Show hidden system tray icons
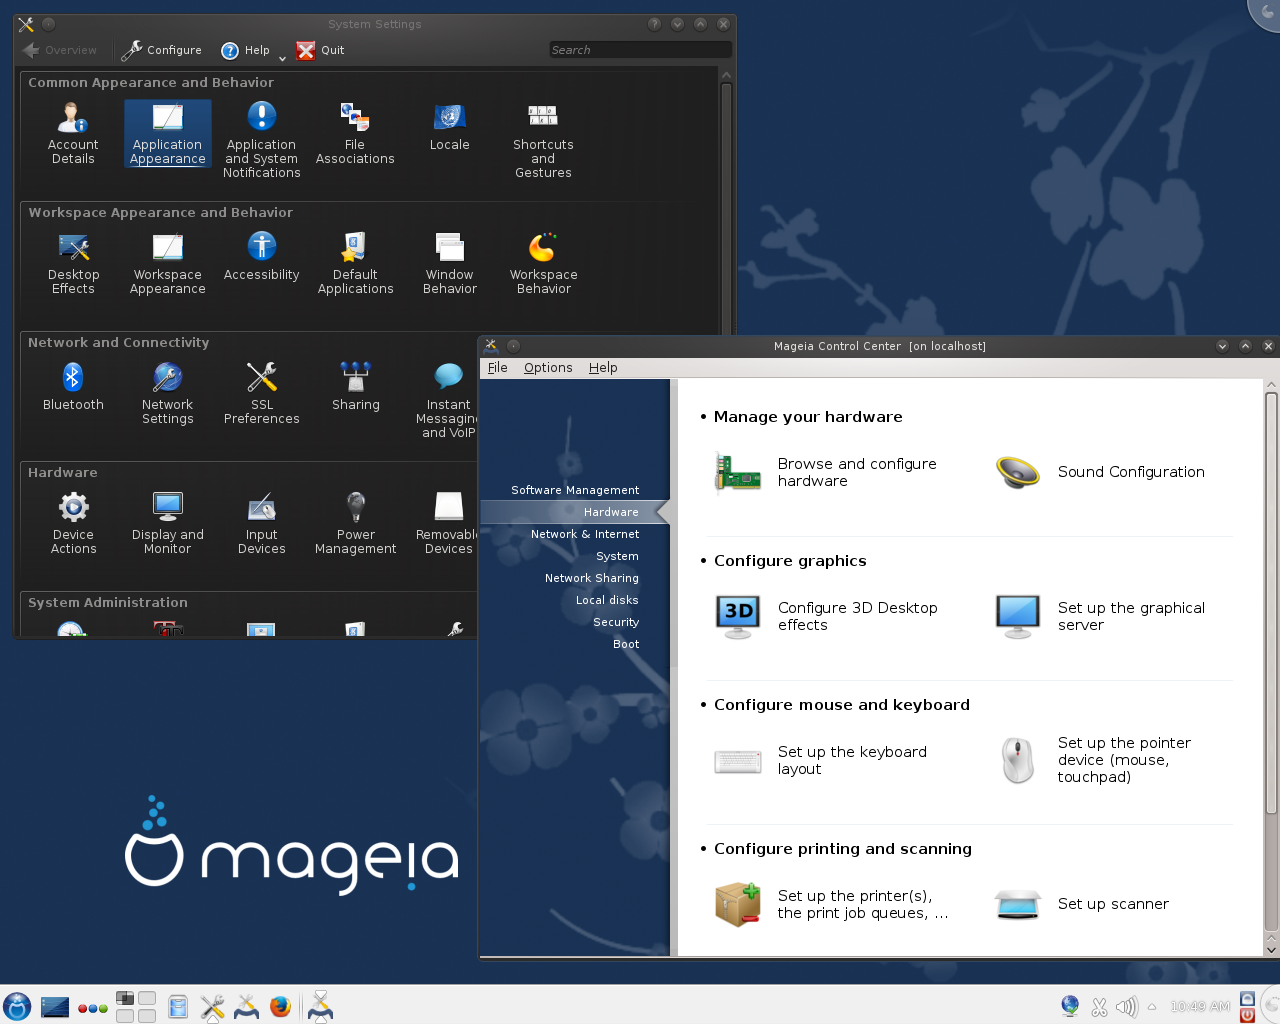Viewport: 1280px width, 1024px height. pyautogui.click(x=1152, y=1007)
